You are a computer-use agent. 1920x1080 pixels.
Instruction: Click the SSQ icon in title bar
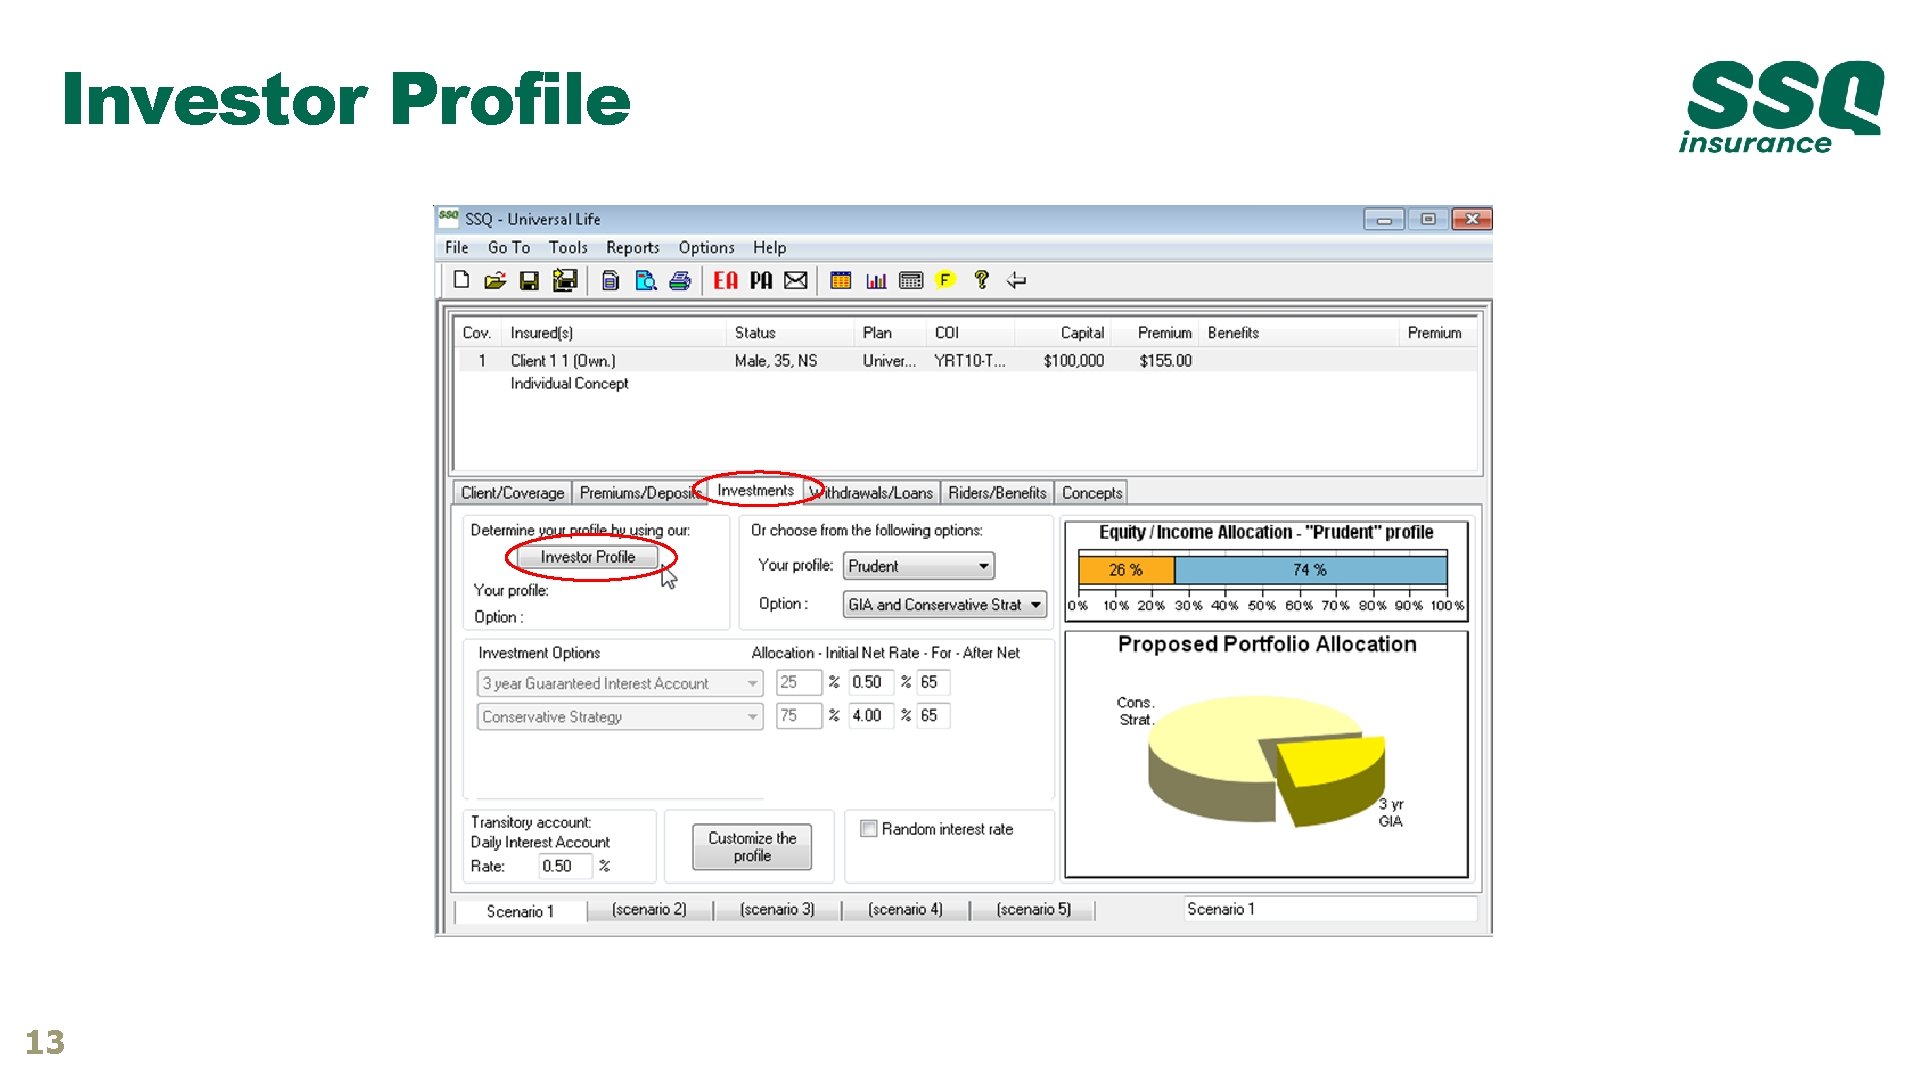pyautogui.click(x=448, y=217)
